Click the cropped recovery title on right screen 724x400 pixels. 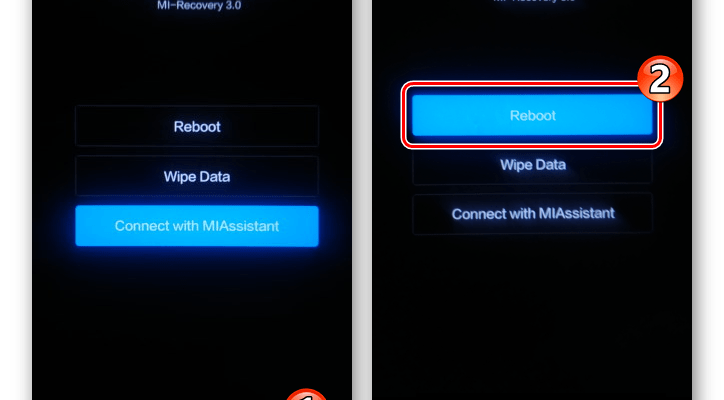534,1
